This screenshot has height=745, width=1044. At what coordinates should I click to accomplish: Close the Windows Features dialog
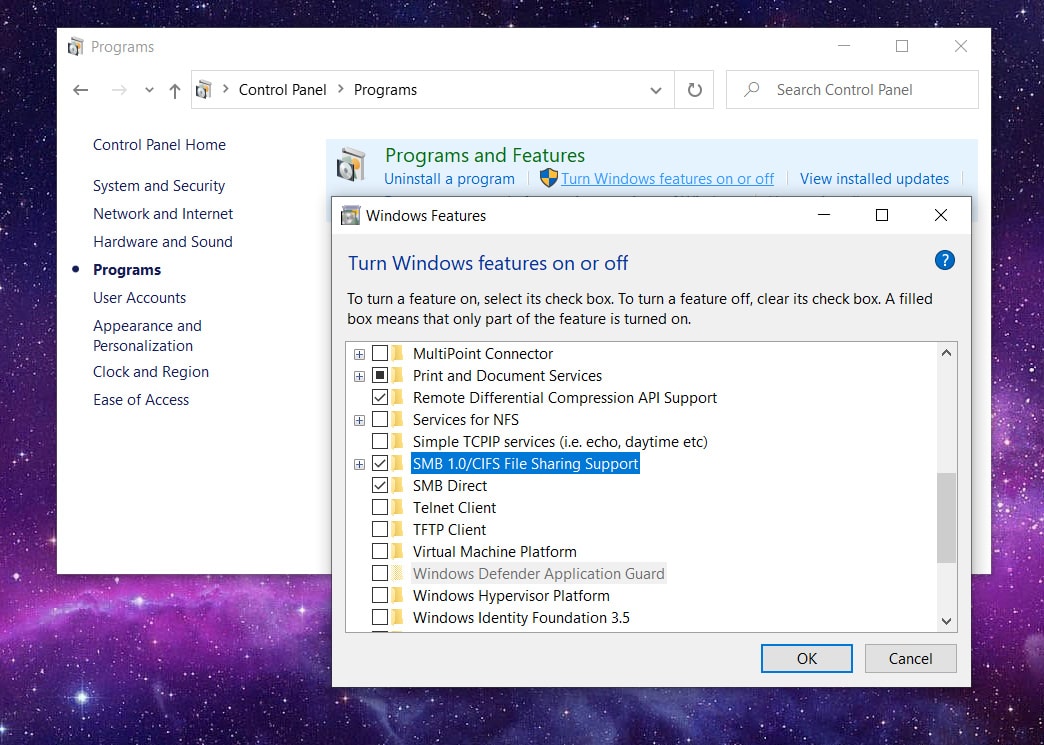click(x=940, y=215)
